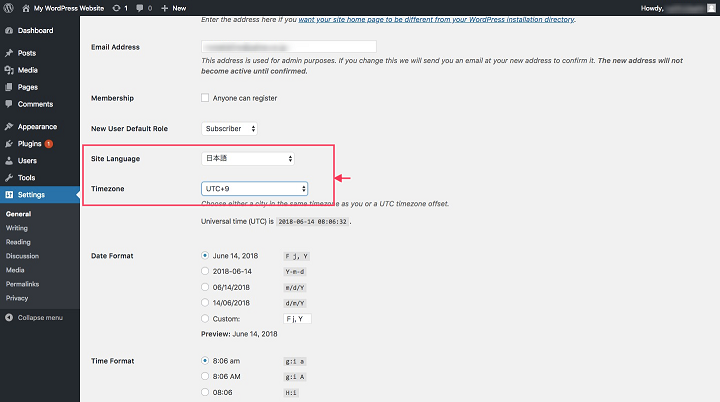The image size is (720, 402).
Task: Click the Plugins update count badge
Action: (x=49, y=144)
